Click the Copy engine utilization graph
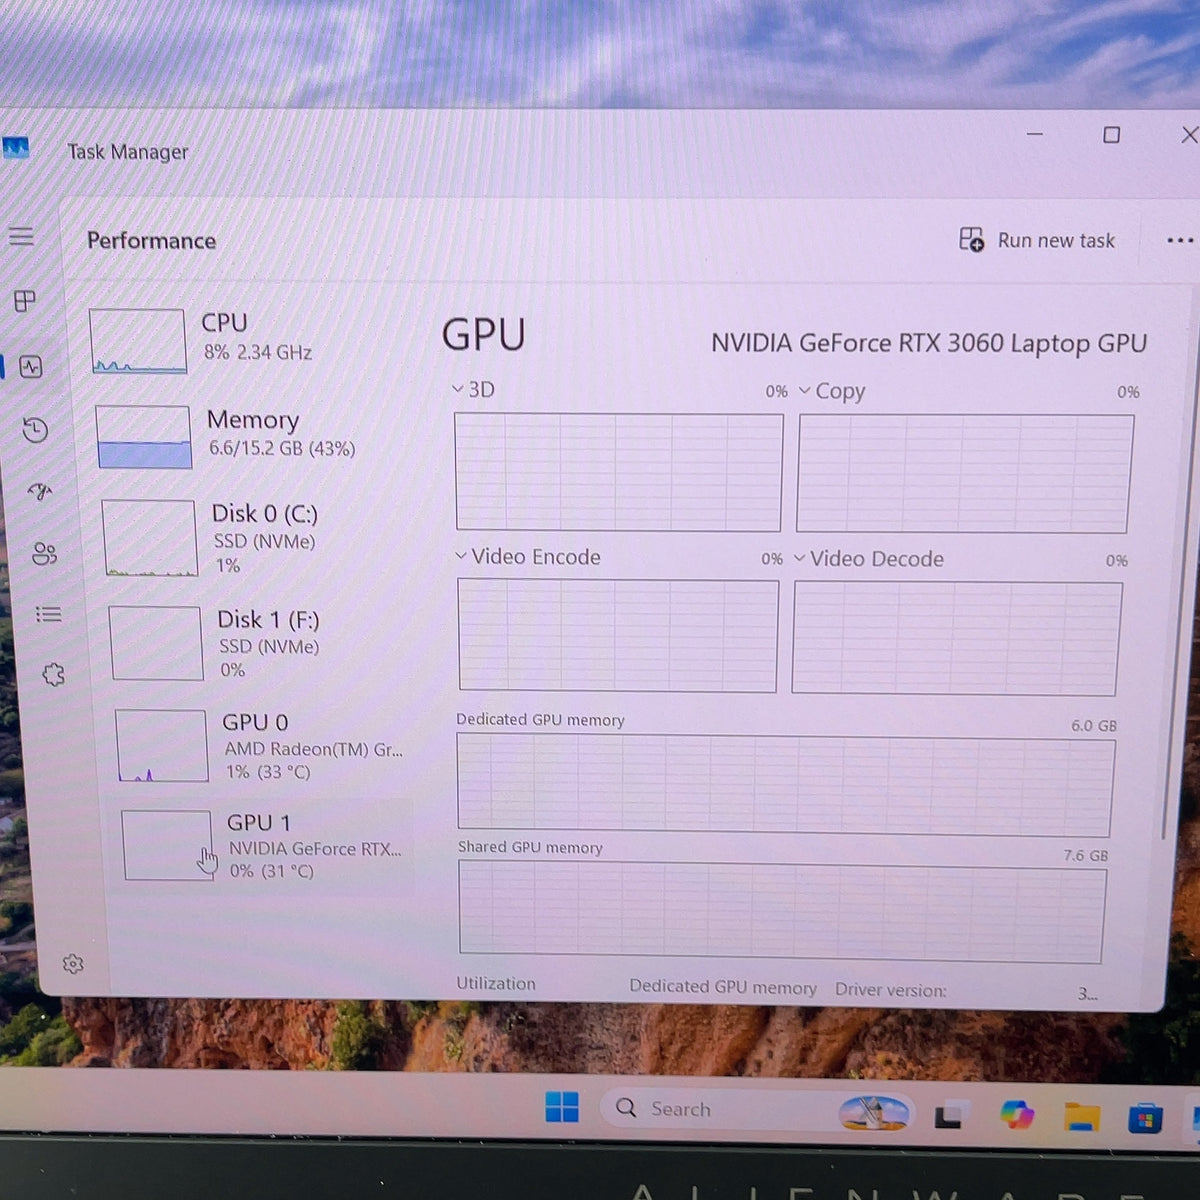The image size is (1200, 1200). (x=965, y=474)
